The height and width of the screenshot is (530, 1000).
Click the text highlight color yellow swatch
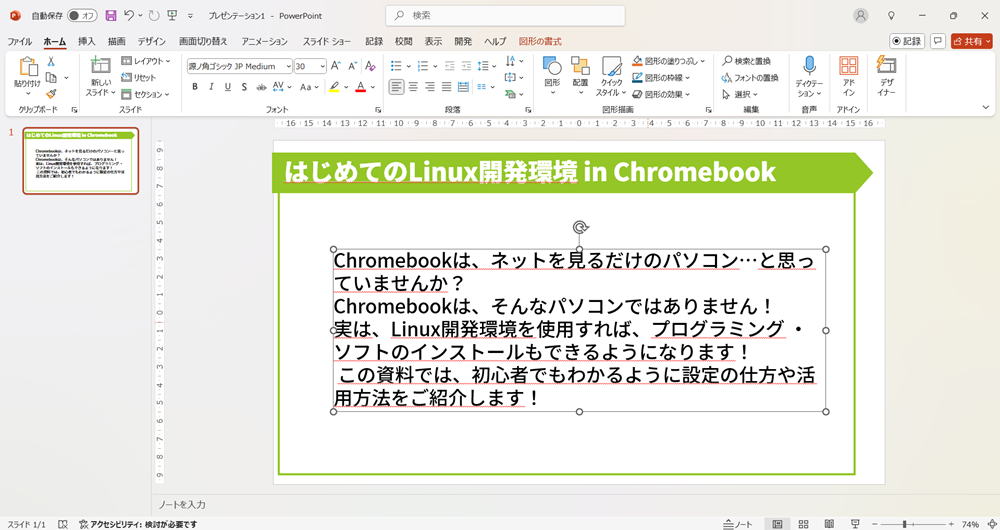pyautogui.click(x=334, y=87)
